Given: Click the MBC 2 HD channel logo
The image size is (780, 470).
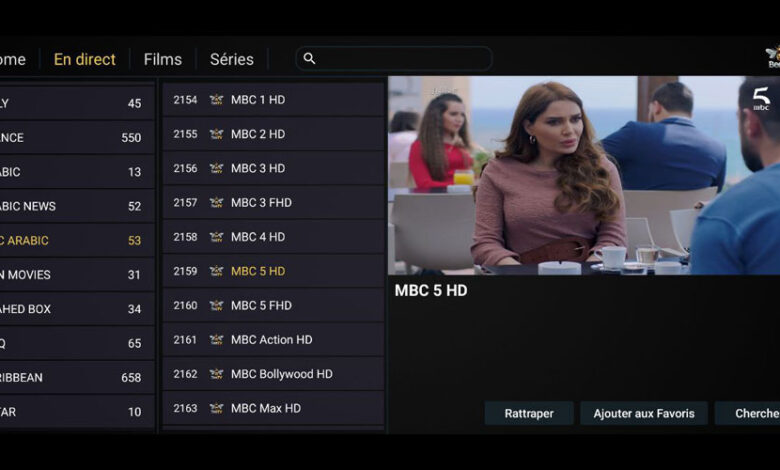Looking at the screenshot, I should click(x=216, y=134).
